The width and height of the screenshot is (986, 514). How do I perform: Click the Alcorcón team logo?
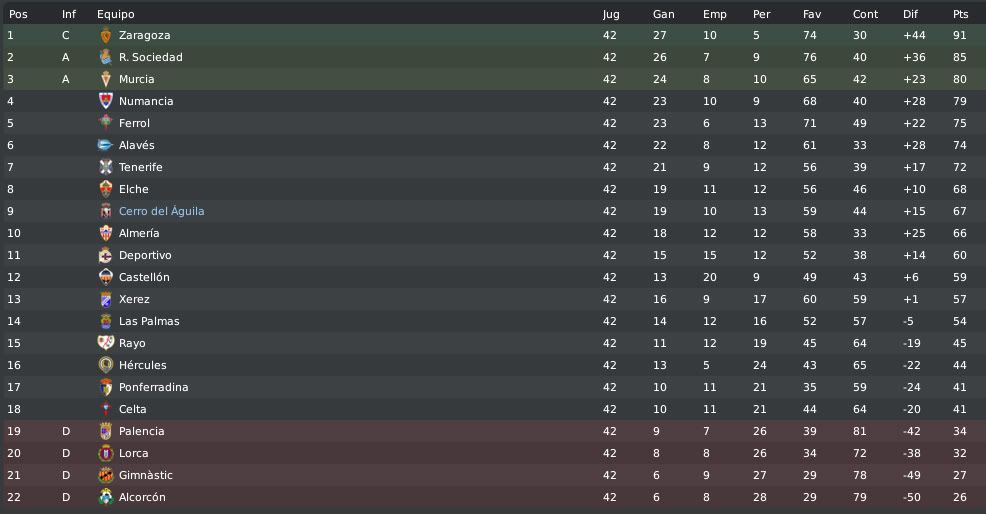click(106, 497)
